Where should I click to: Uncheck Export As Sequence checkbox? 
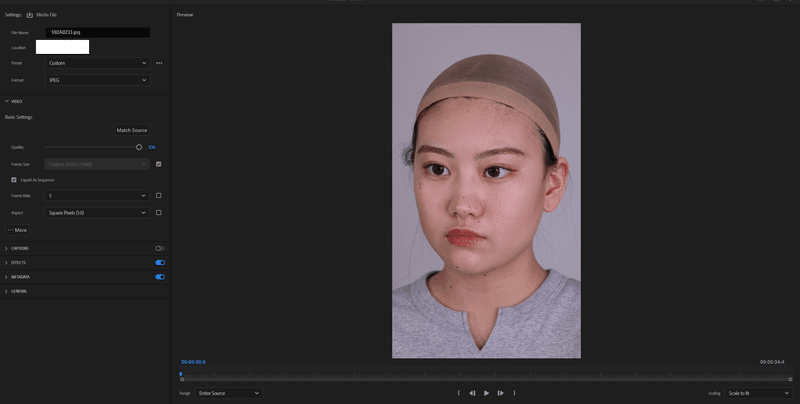(14, 180)
